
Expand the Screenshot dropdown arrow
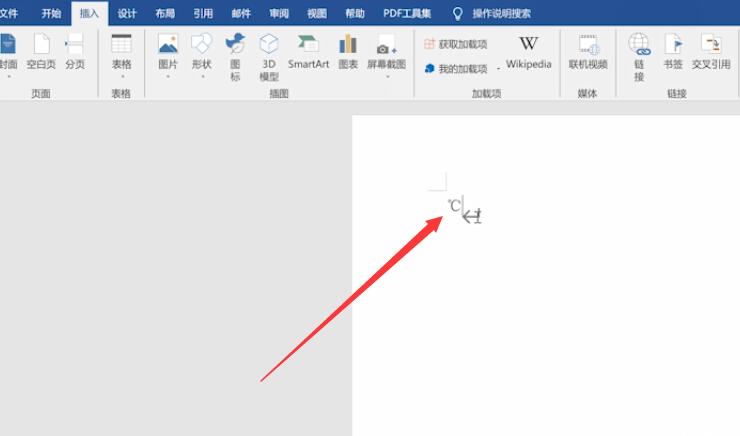[x=387, y=76]
